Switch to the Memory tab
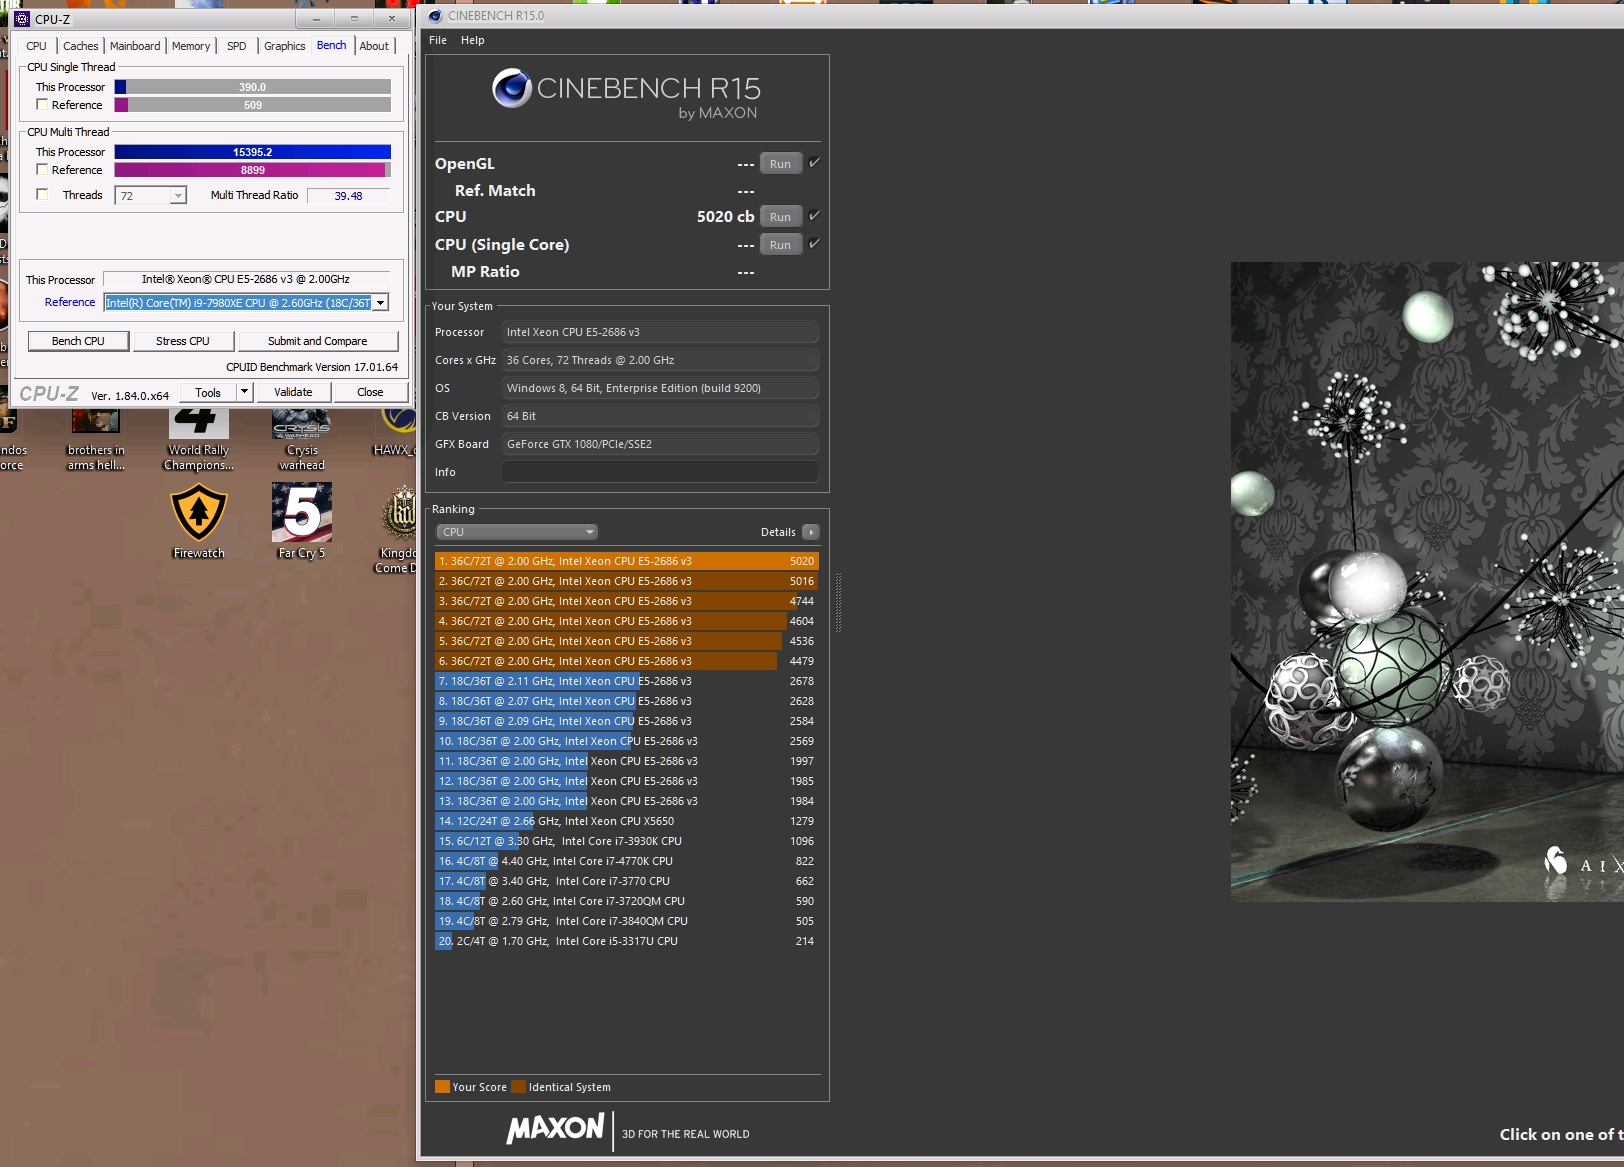Screen dimensions: 1624x1167 [191, 46]
